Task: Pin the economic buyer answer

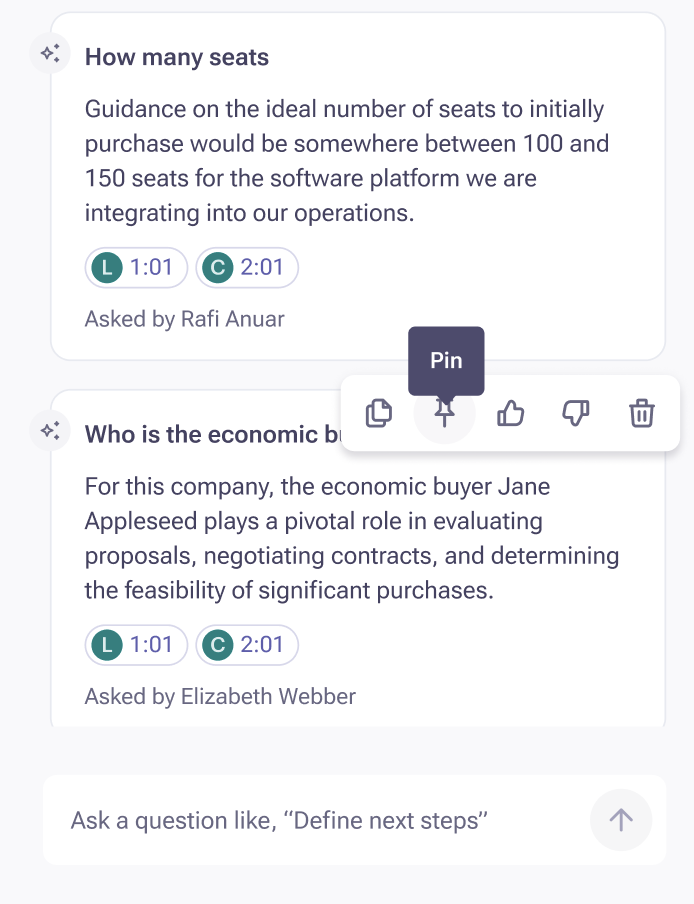Action: pyautogui.click(x=444, y=413)
